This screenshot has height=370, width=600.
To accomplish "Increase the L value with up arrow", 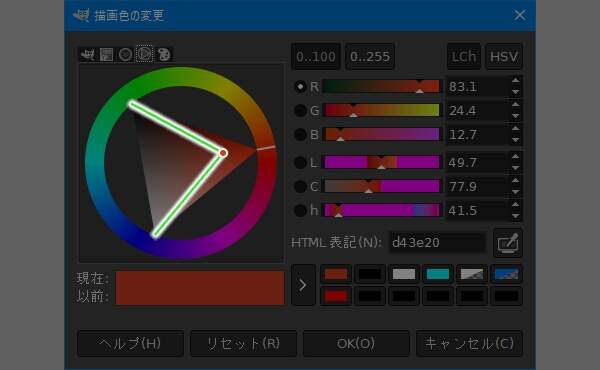I will 515,156.
